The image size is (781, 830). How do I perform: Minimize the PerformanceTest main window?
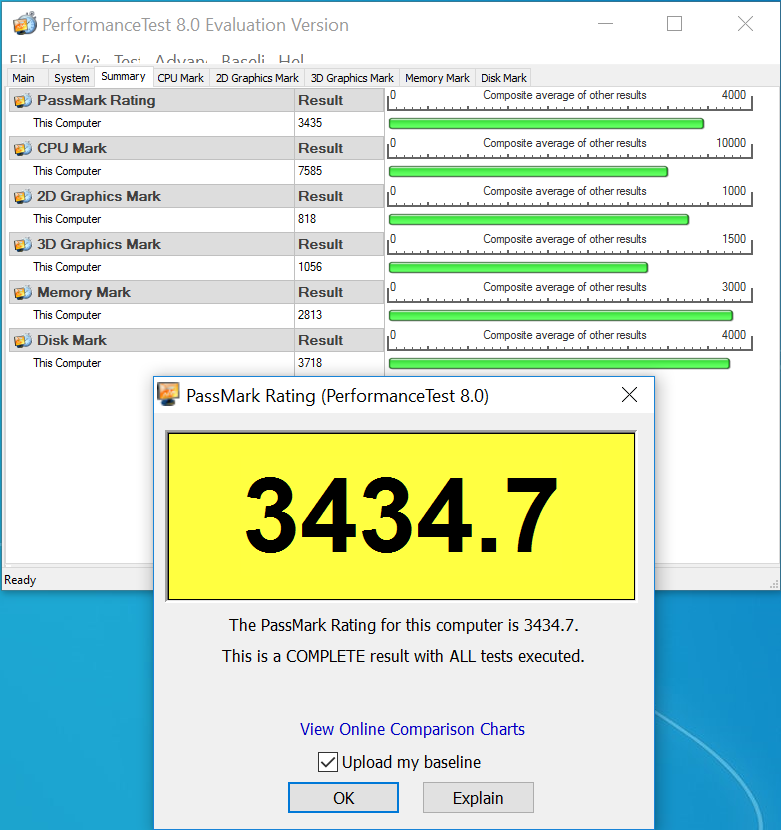605,24
